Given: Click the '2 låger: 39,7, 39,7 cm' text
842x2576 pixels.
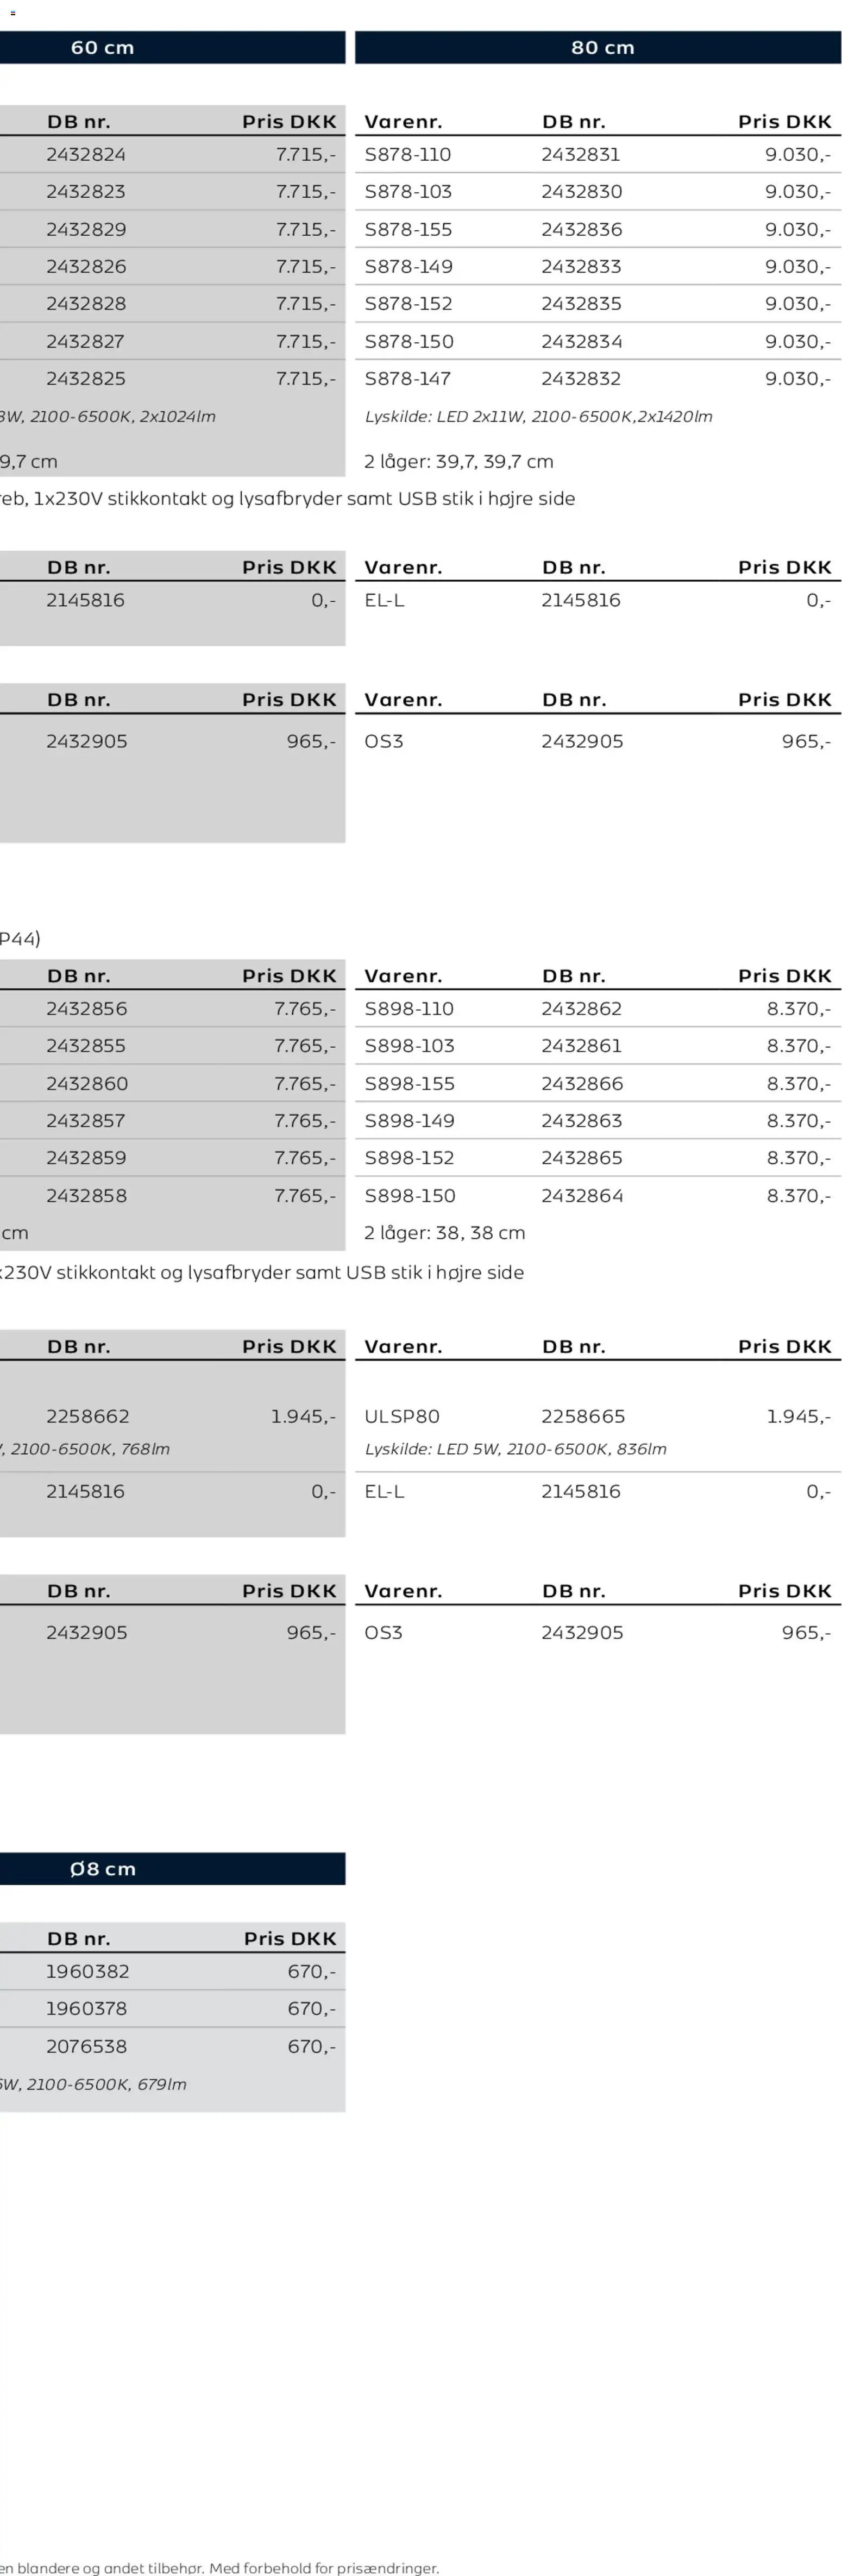Looking at the screenshot, I should (x=458, y=462).
